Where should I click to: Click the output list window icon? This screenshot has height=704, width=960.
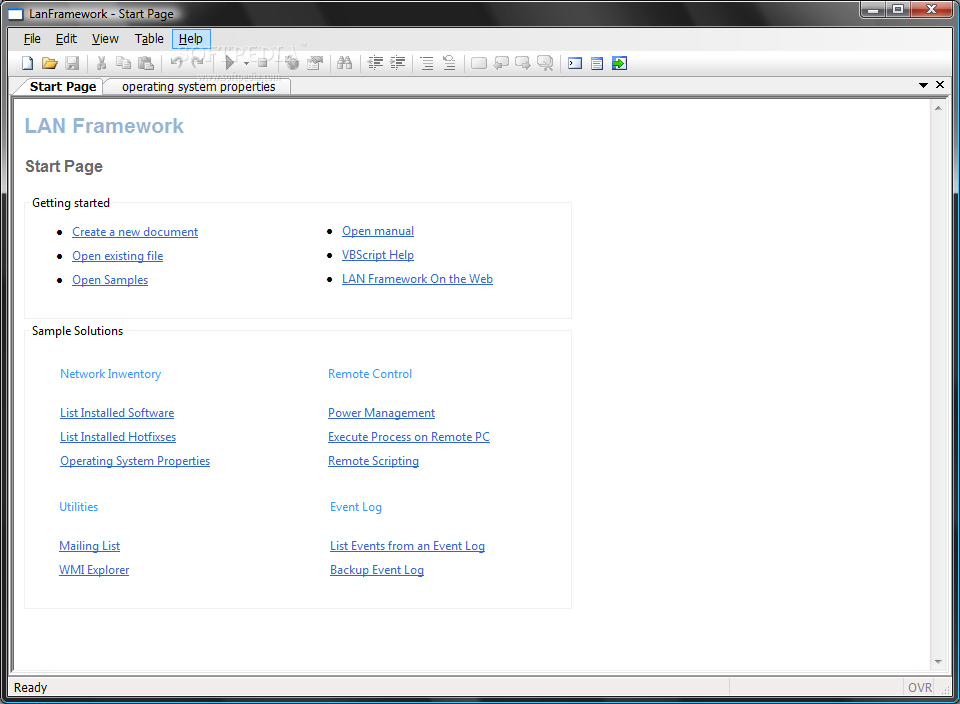tap(597, 63)
